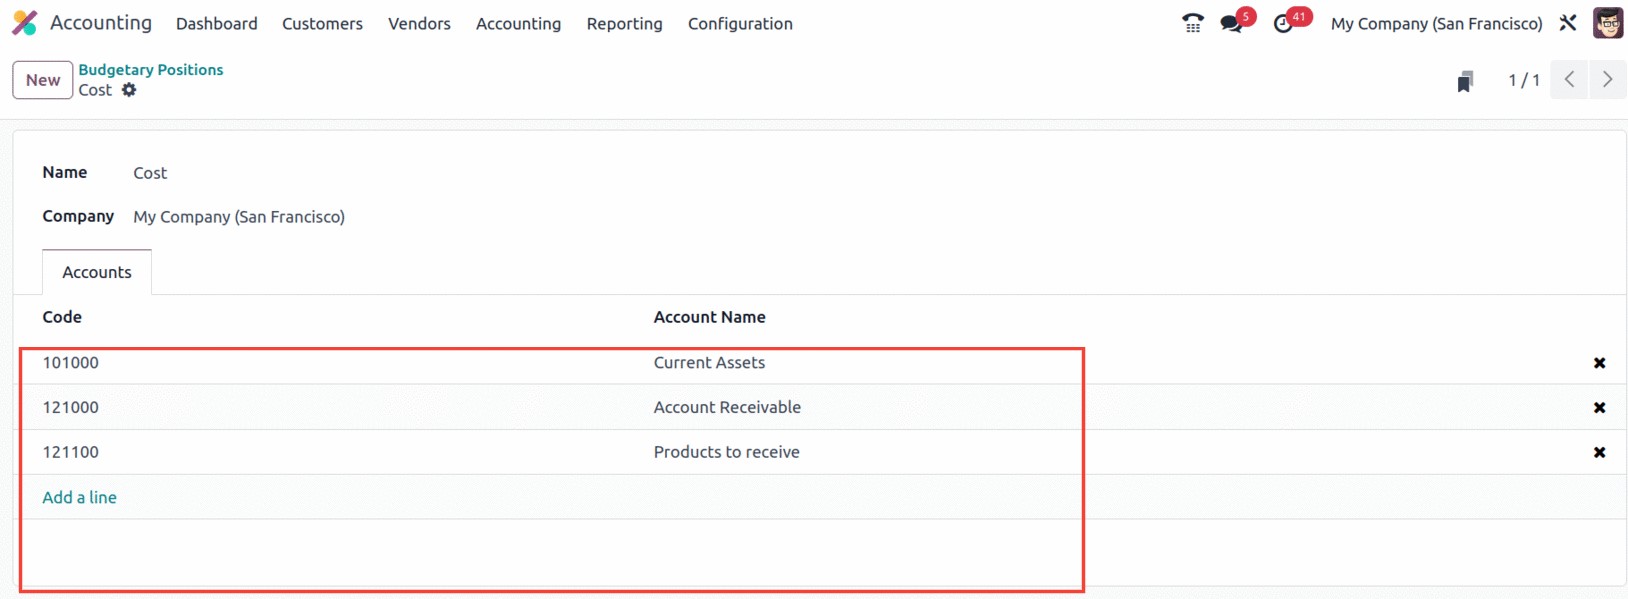Go to the previous record arrow

coord(1570,80)
